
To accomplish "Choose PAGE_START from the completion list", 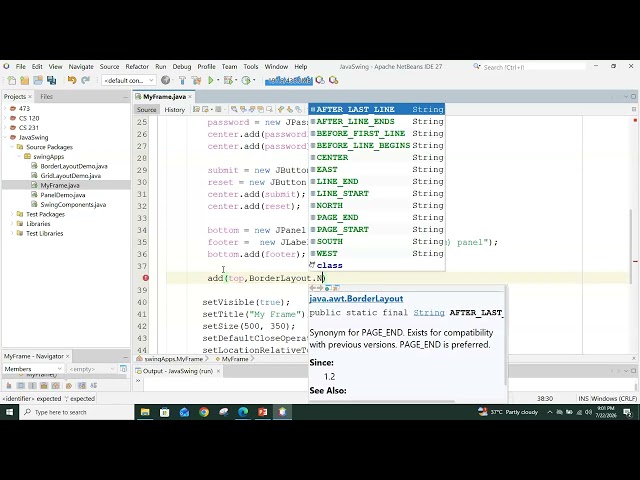I will point(377,229).
